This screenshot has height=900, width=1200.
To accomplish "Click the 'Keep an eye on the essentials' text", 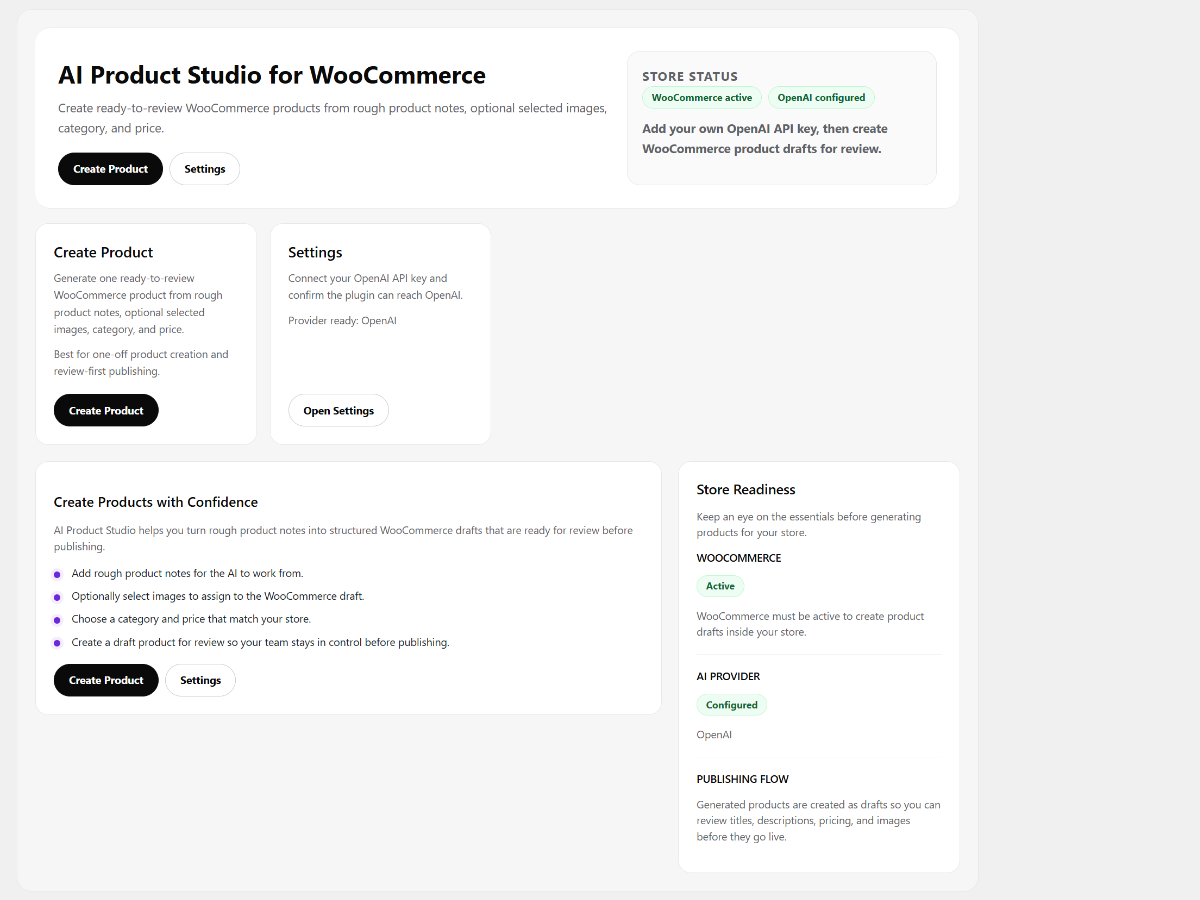I will click(809, 525).
